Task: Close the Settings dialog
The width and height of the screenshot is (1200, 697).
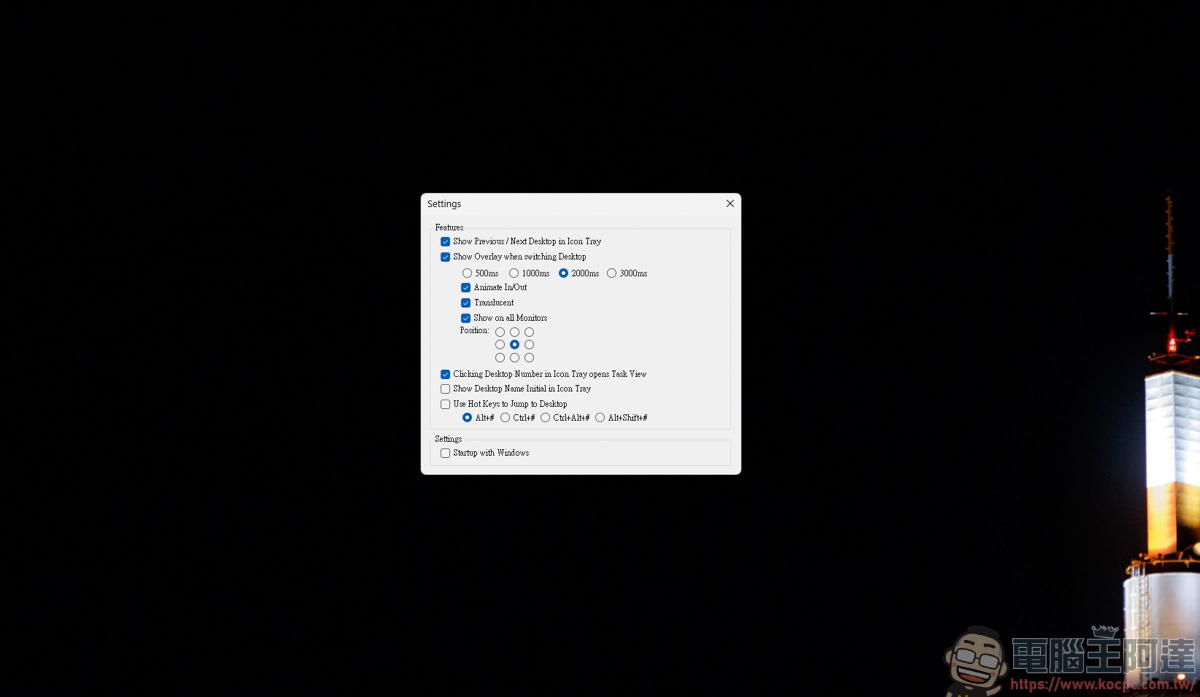Action: coord(730,204)
